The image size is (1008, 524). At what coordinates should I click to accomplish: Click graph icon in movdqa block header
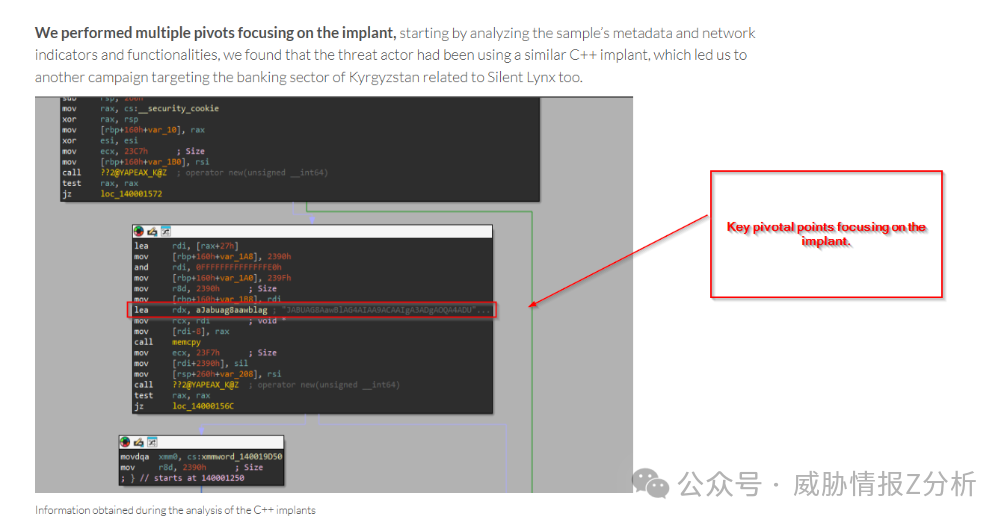tap(152, 442)
